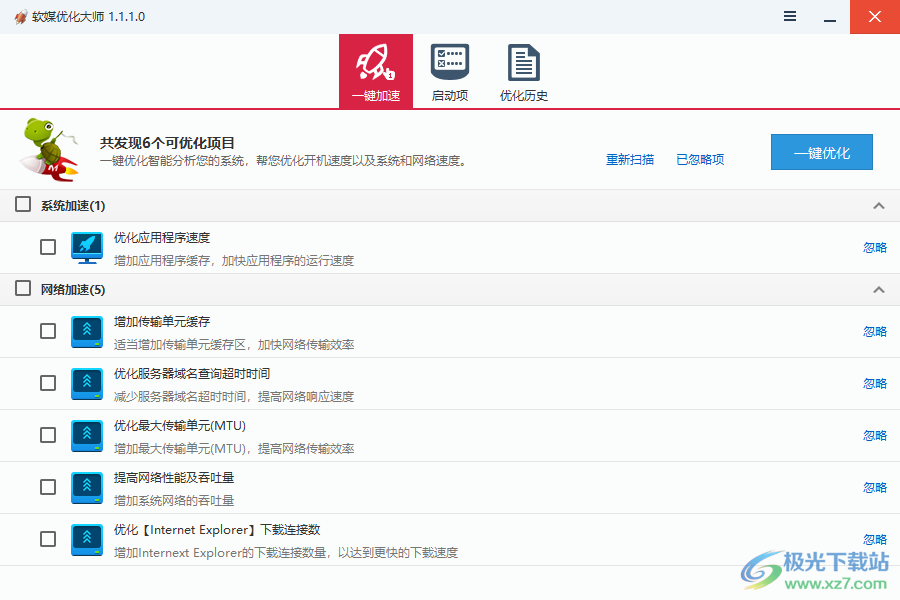Ignore the 优化【Internet Explorer】下载连接数 item

874,539
